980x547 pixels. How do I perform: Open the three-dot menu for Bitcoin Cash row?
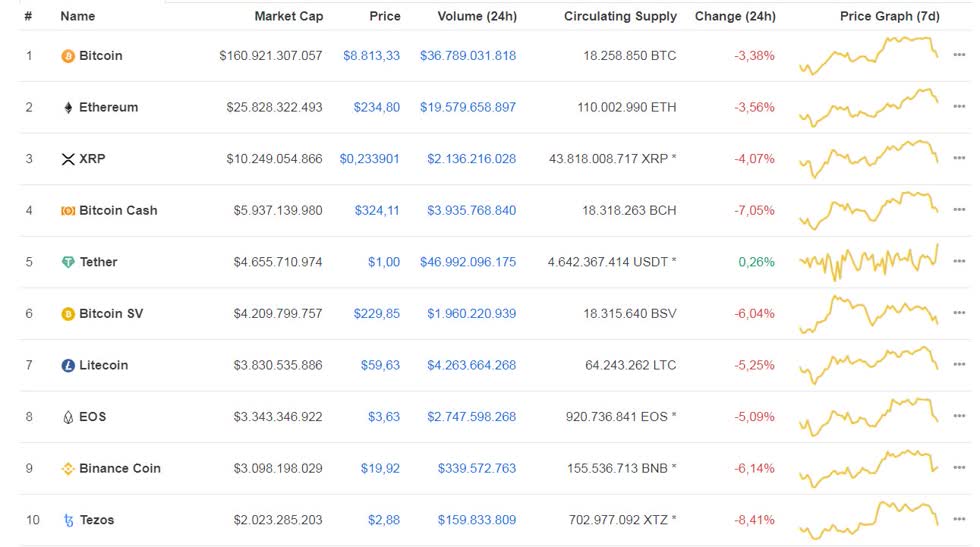[959, 209]
